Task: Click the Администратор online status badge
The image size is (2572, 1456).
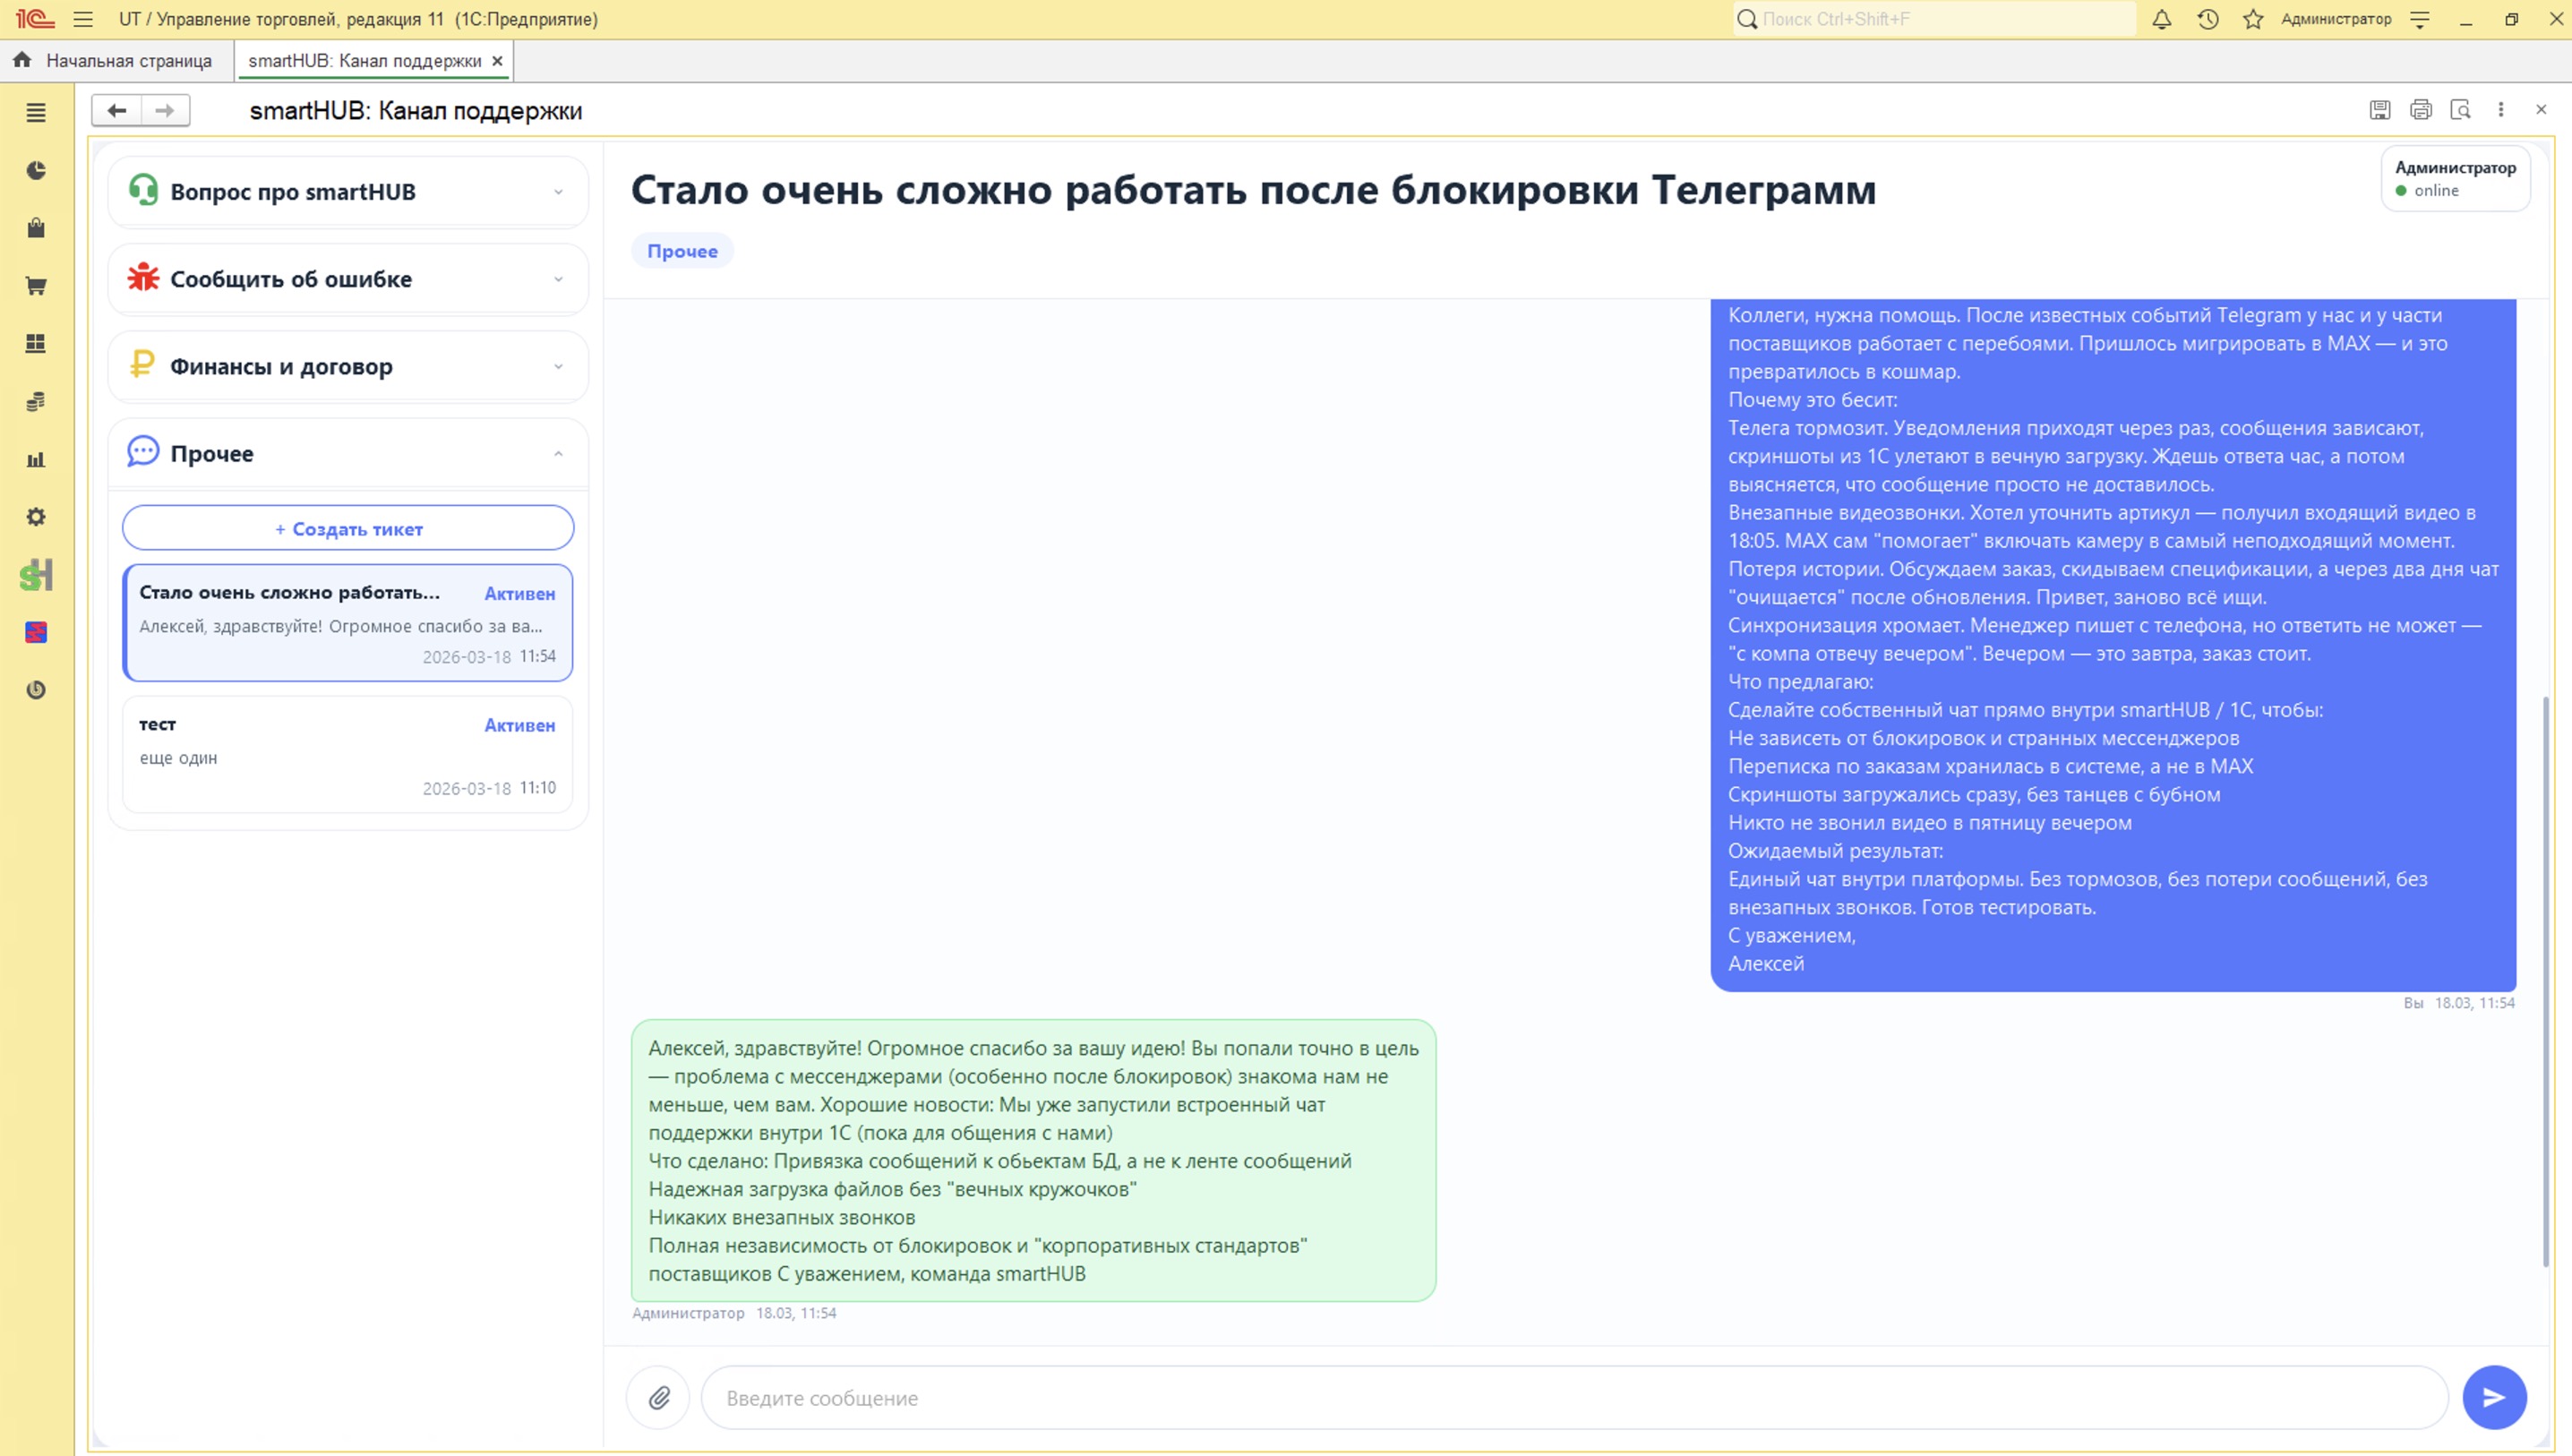Action: pos(2455,179)
